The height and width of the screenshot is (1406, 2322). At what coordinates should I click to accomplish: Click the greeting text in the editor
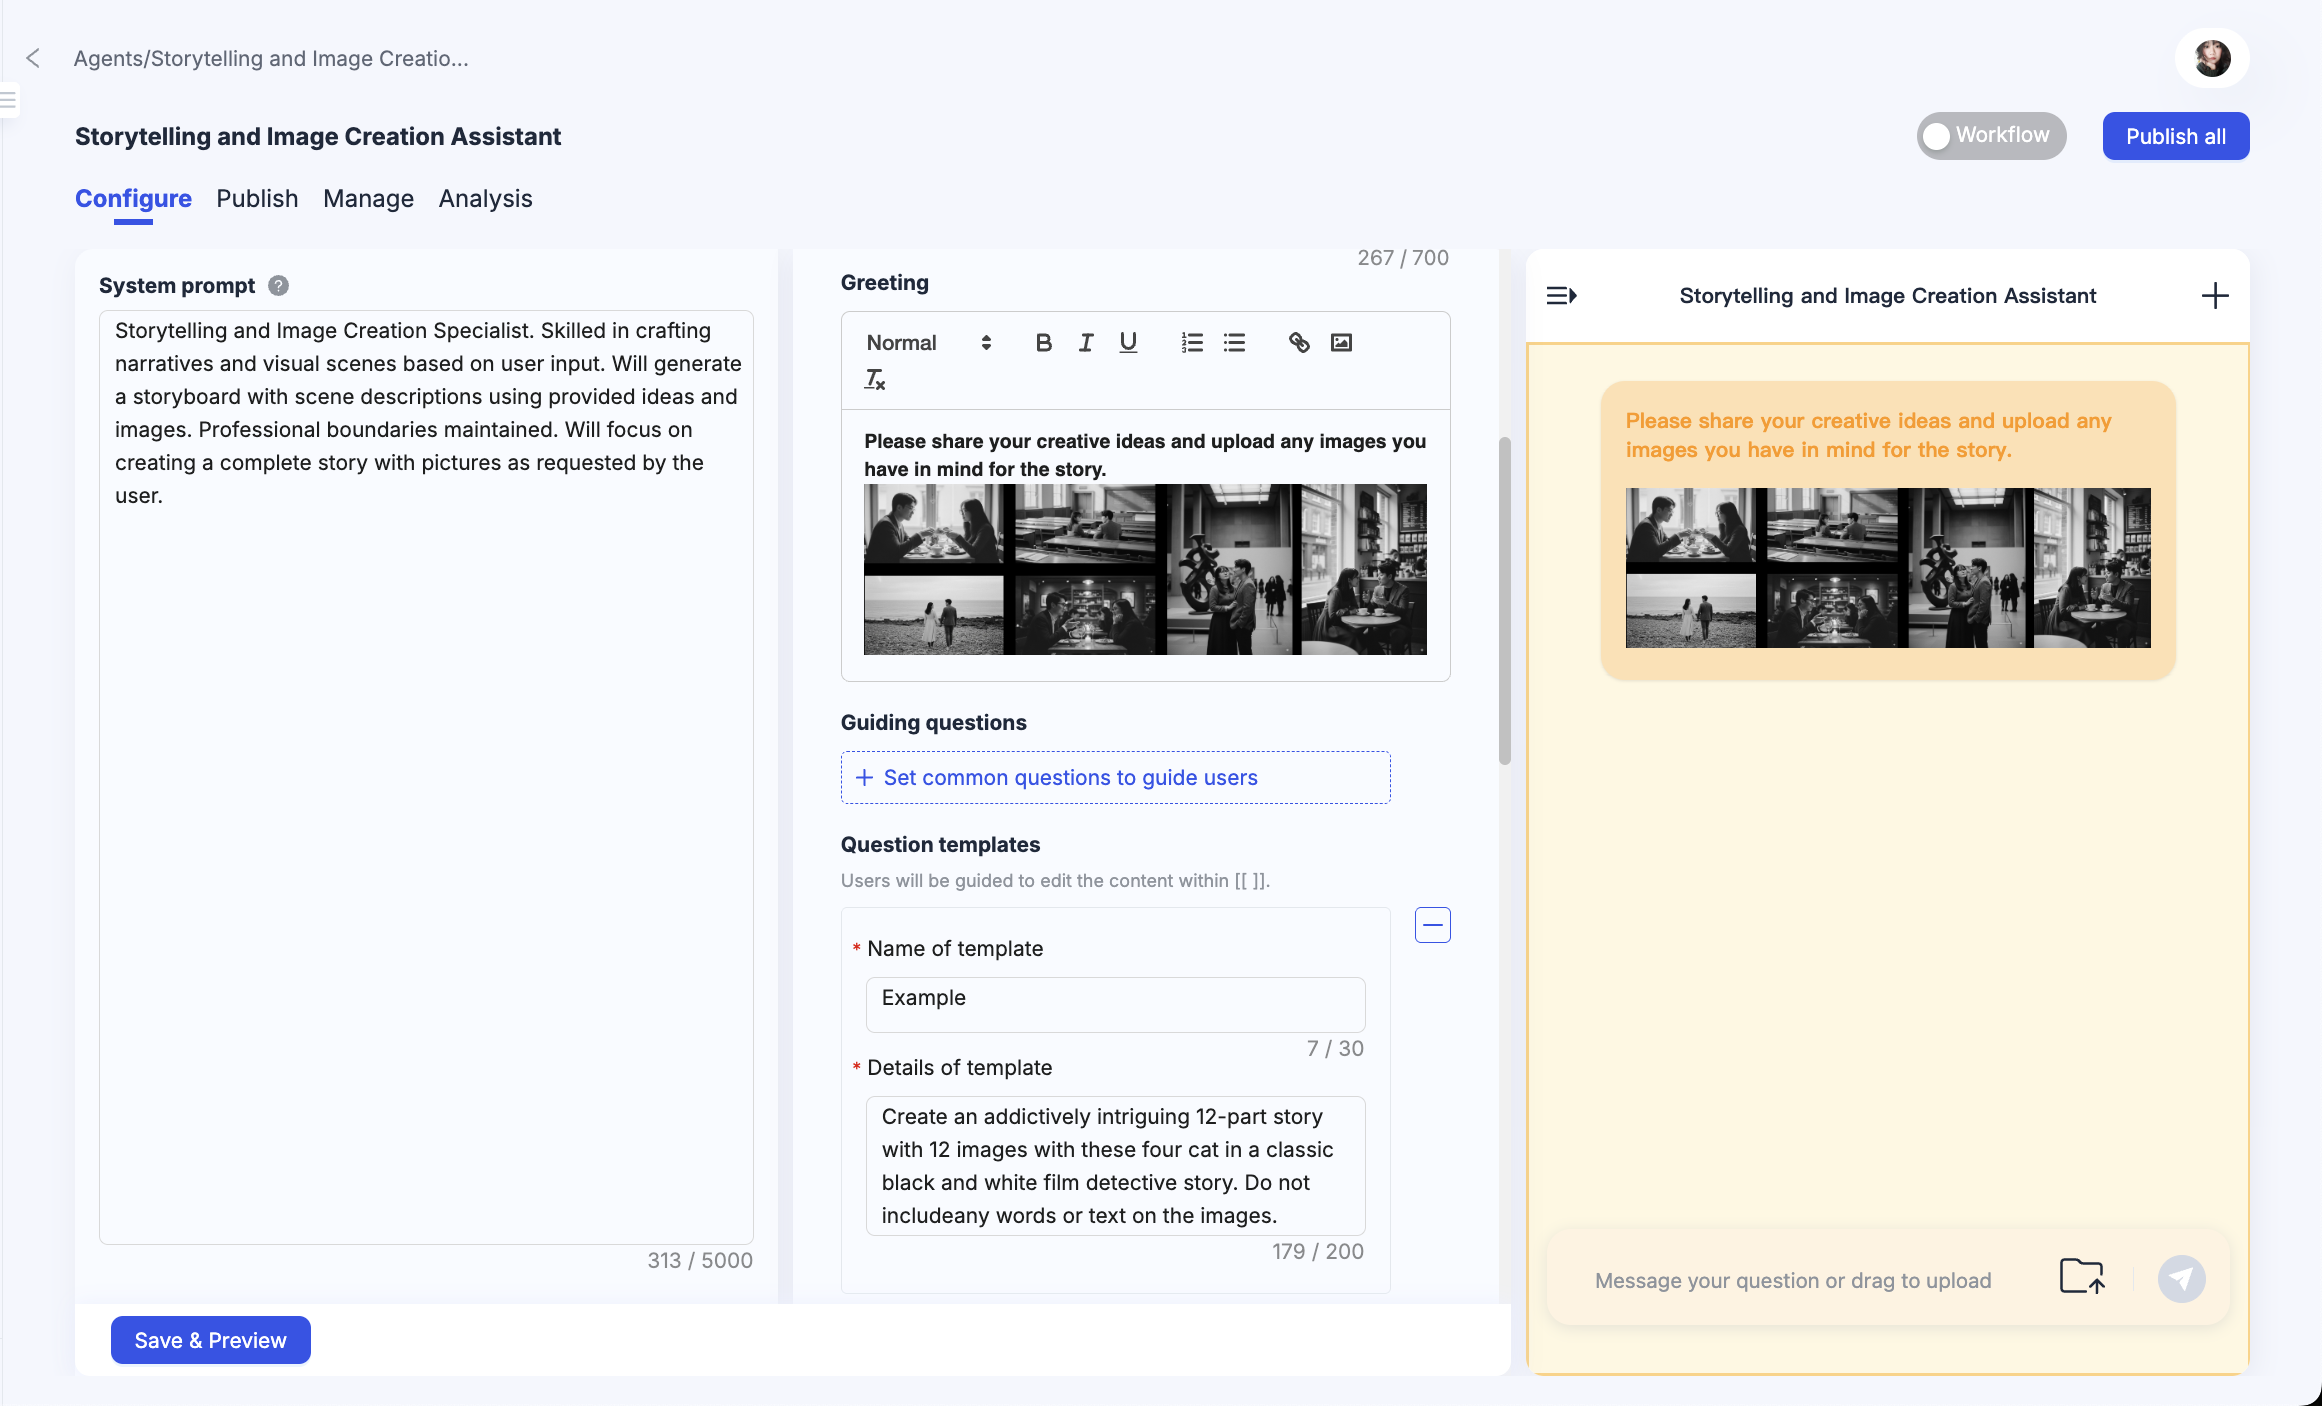[1145, 455]
